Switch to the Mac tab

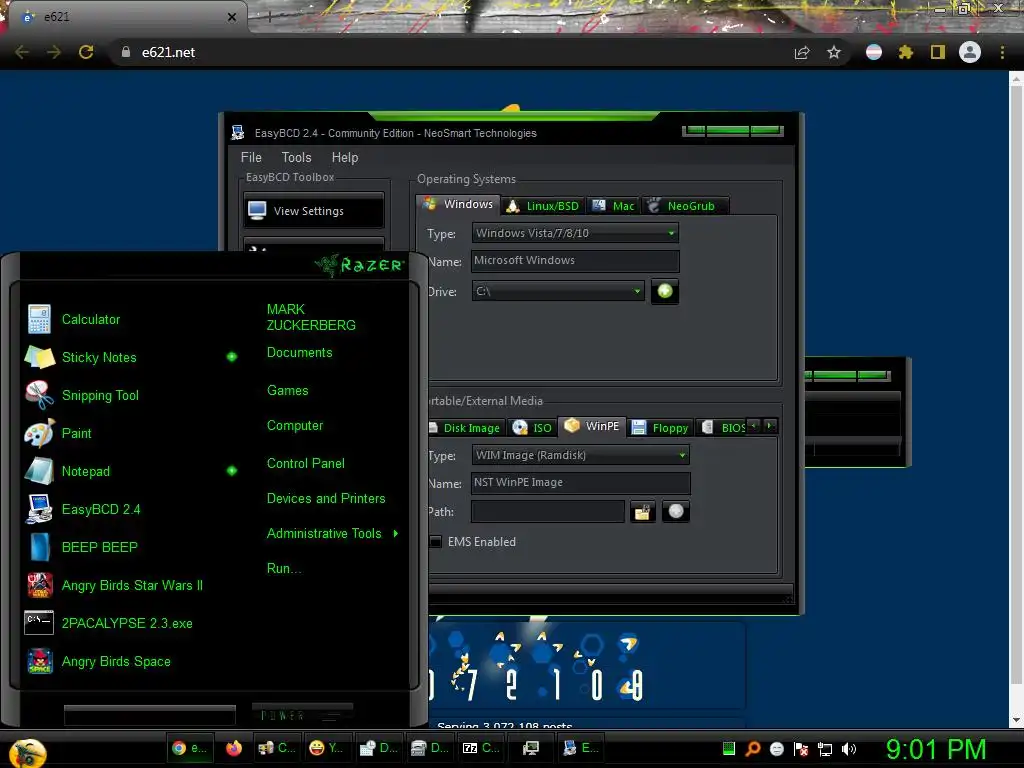pos(613,206)
